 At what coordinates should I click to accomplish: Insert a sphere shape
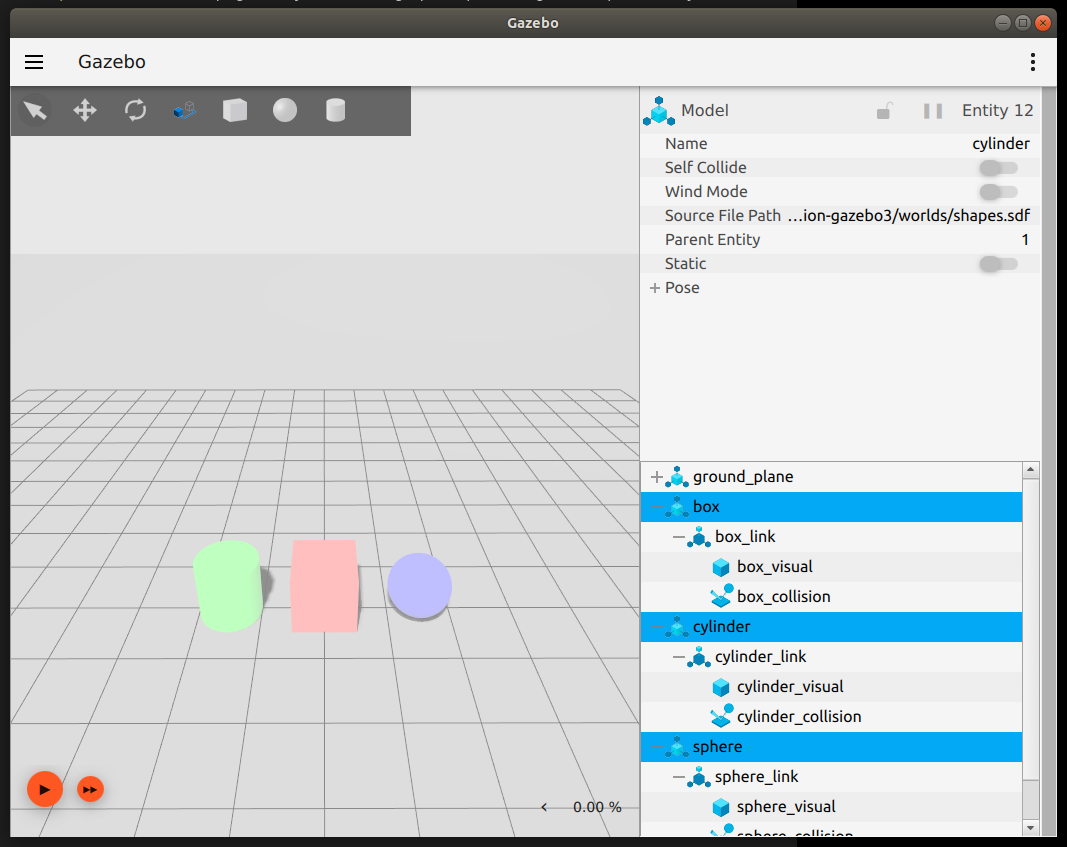point(285,110)
